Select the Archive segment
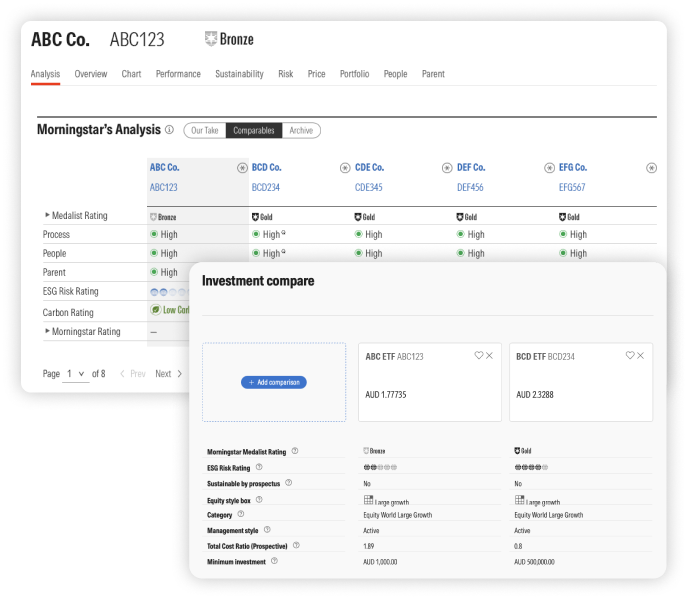This screenshot has height=599, width=688. 301,130
